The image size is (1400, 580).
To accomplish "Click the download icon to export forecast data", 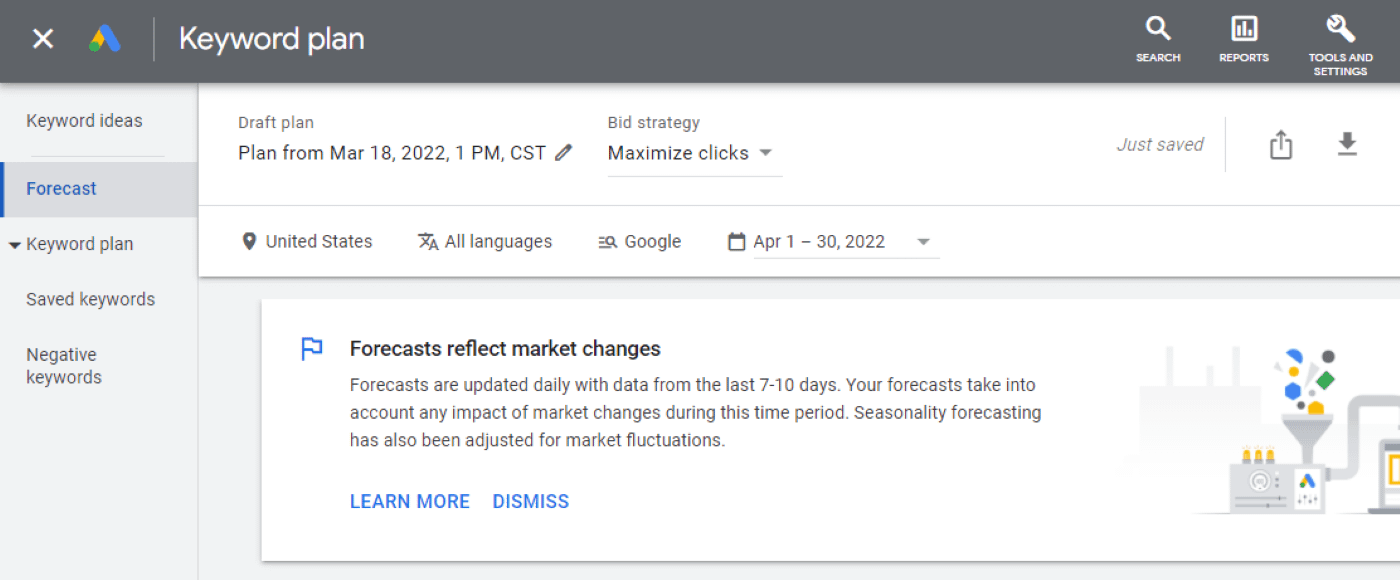I will 1347,144.
